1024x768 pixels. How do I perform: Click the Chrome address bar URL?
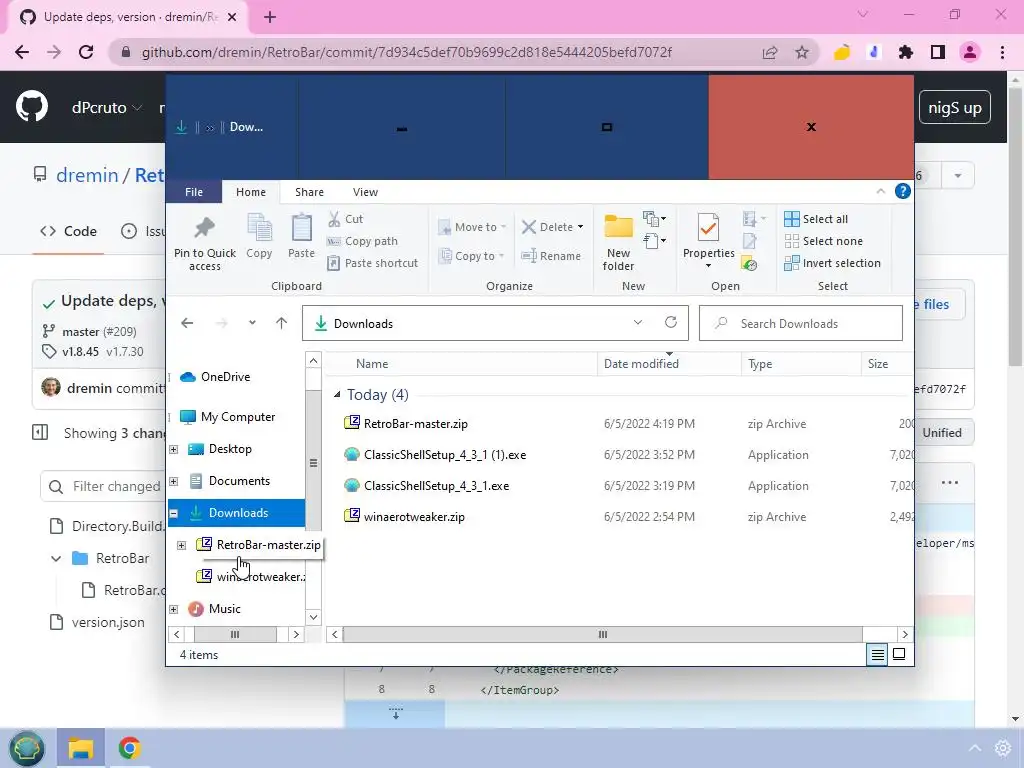click(x=406, y=52)
